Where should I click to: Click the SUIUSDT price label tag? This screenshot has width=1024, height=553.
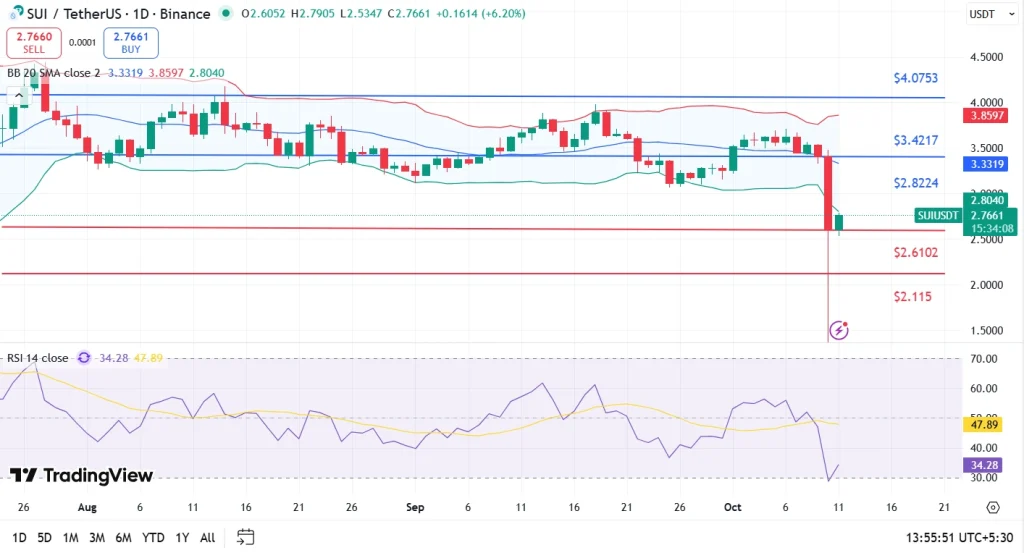[x=939, y=215]
